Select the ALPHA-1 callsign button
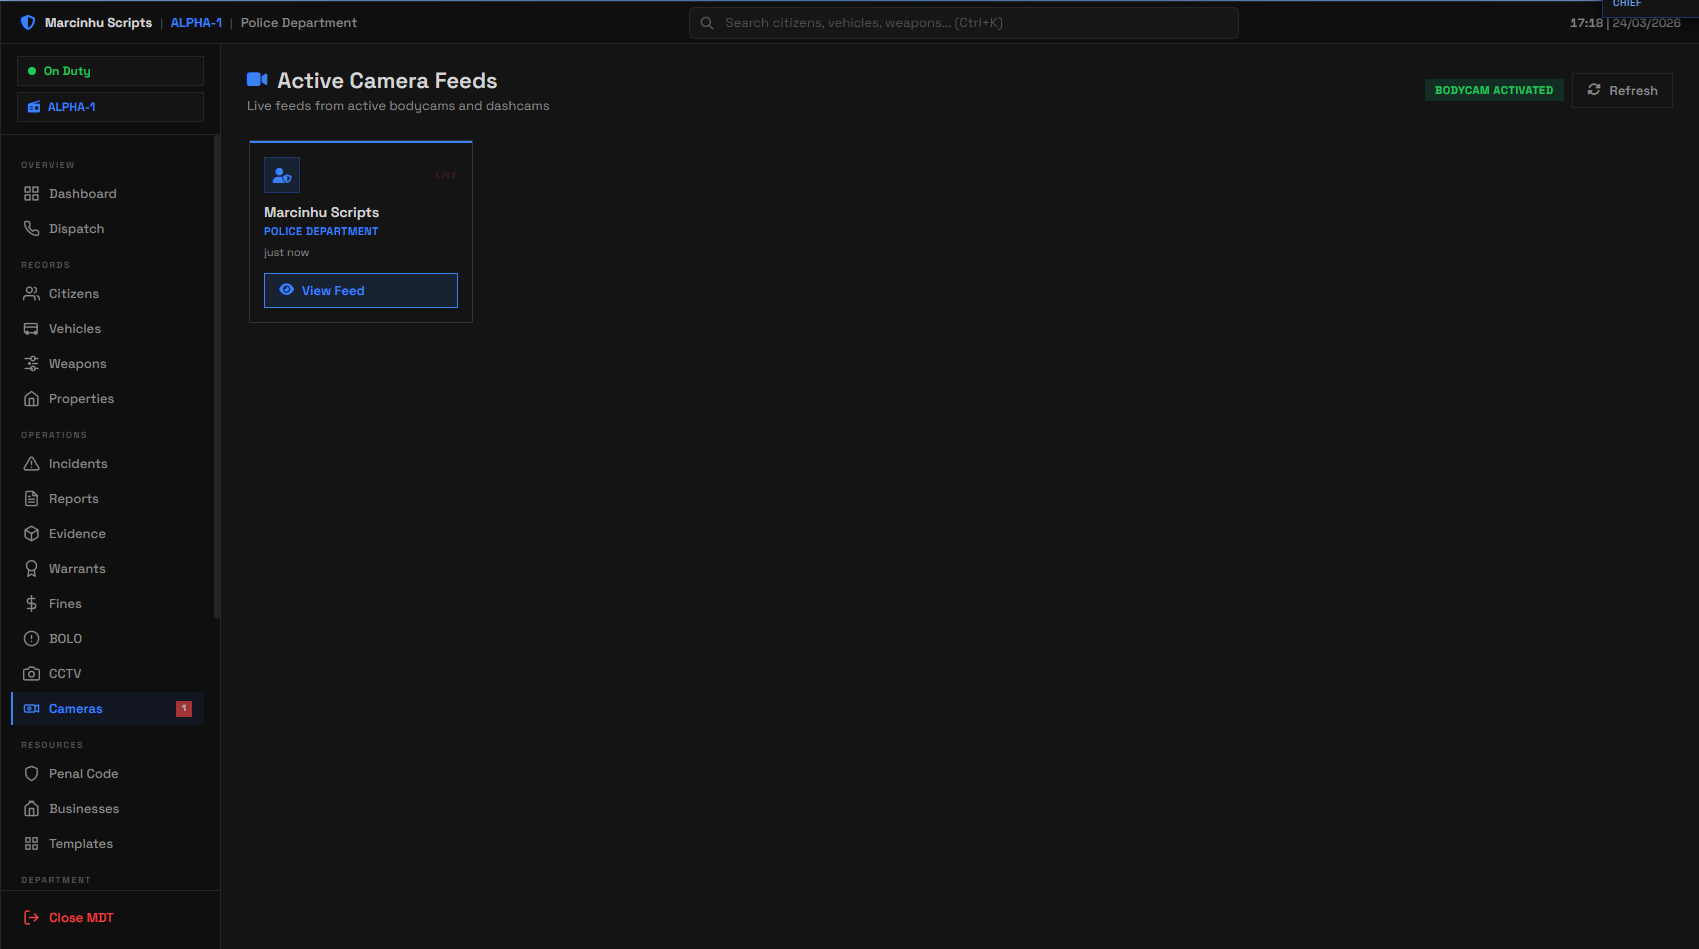 (x=110, y=107)
